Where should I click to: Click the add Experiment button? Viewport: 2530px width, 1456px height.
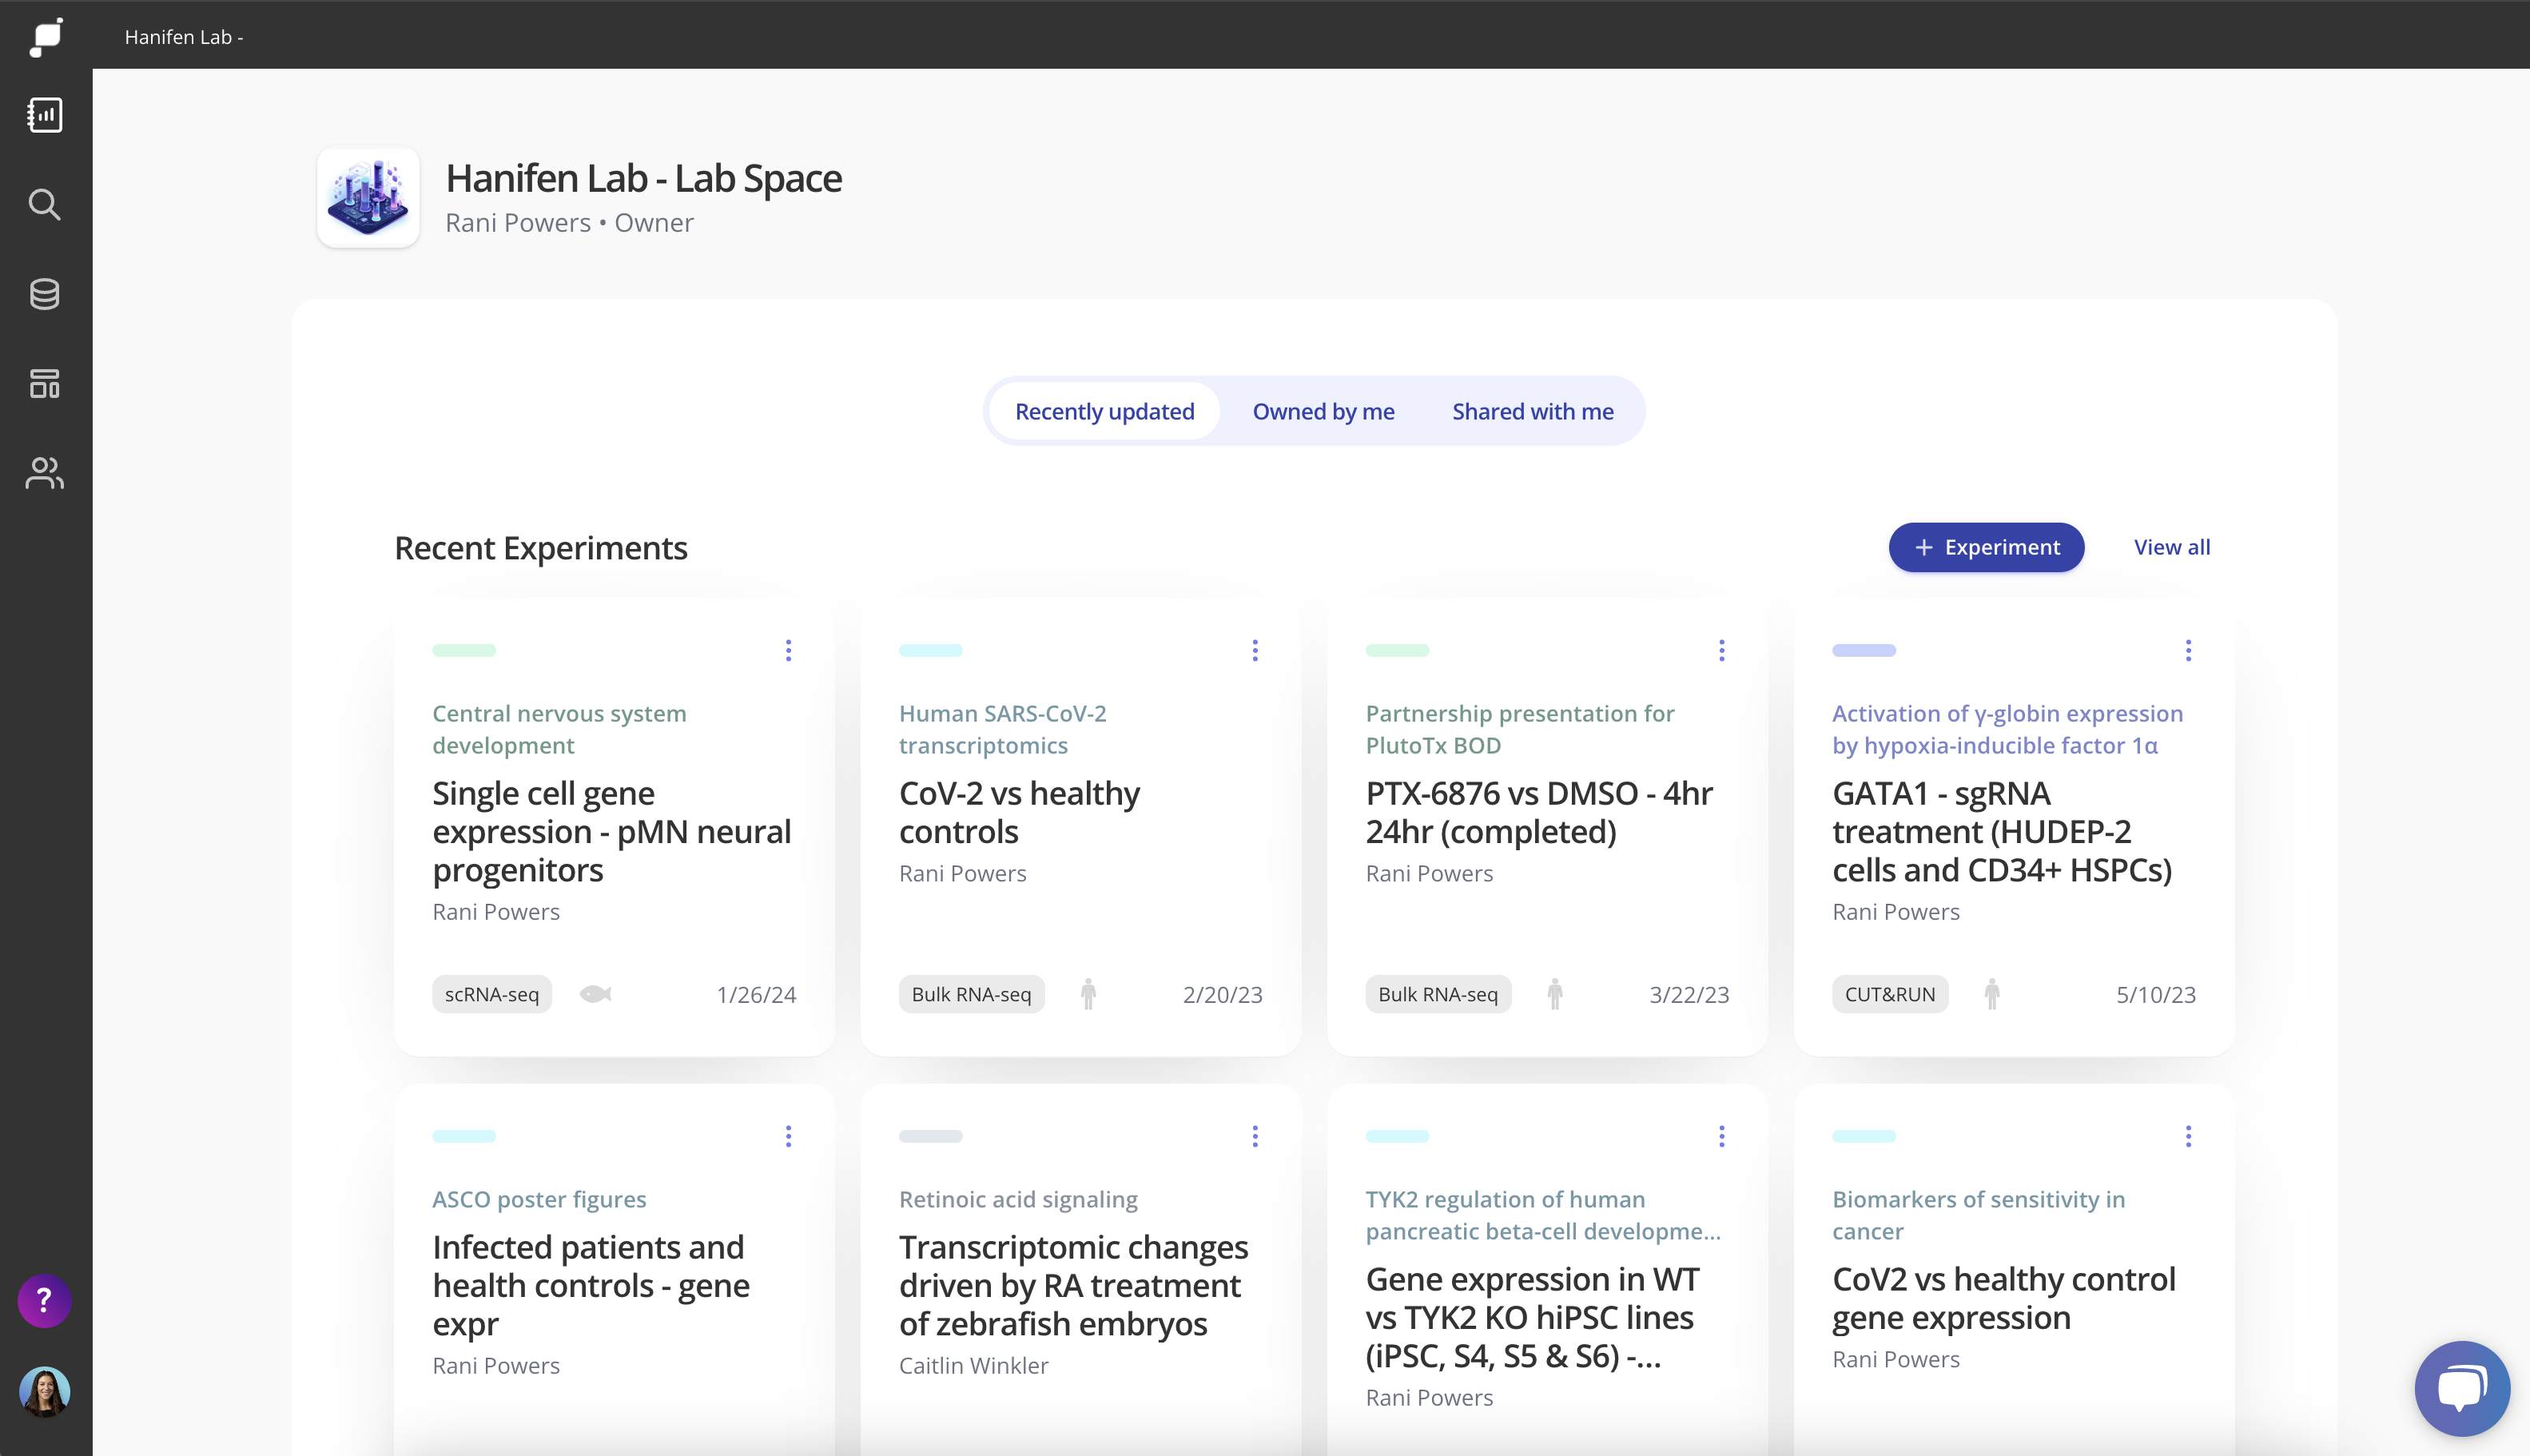tap(1986, 547)
